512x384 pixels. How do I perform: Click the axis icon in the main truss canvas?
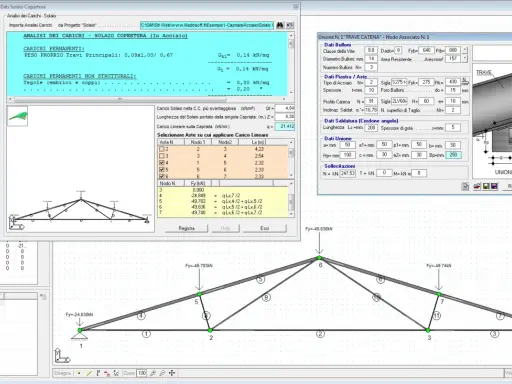(x=62, y=356)
